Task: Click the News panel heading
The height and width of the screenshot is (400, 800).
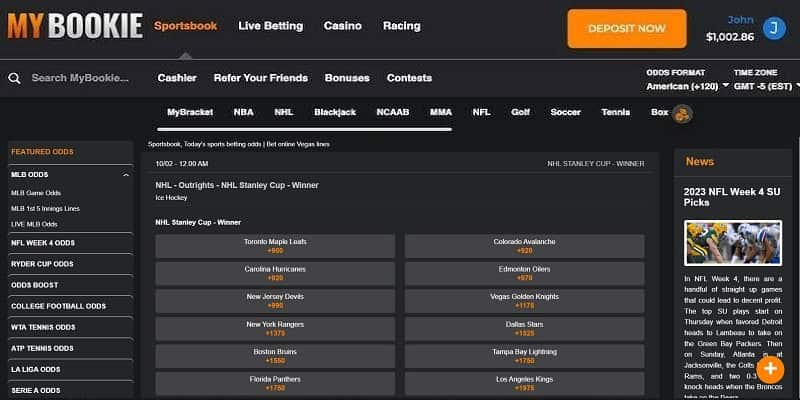Action: [699, 162]
